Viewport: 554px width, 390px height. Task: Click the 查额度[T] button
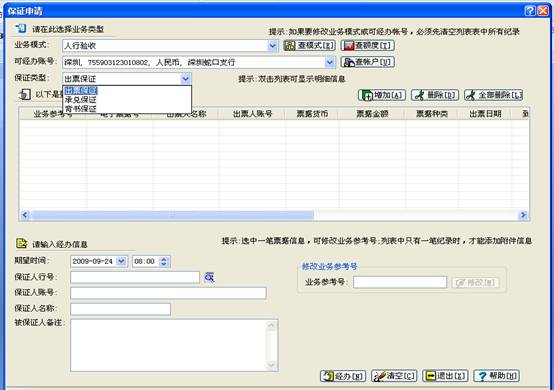point(367,46)
